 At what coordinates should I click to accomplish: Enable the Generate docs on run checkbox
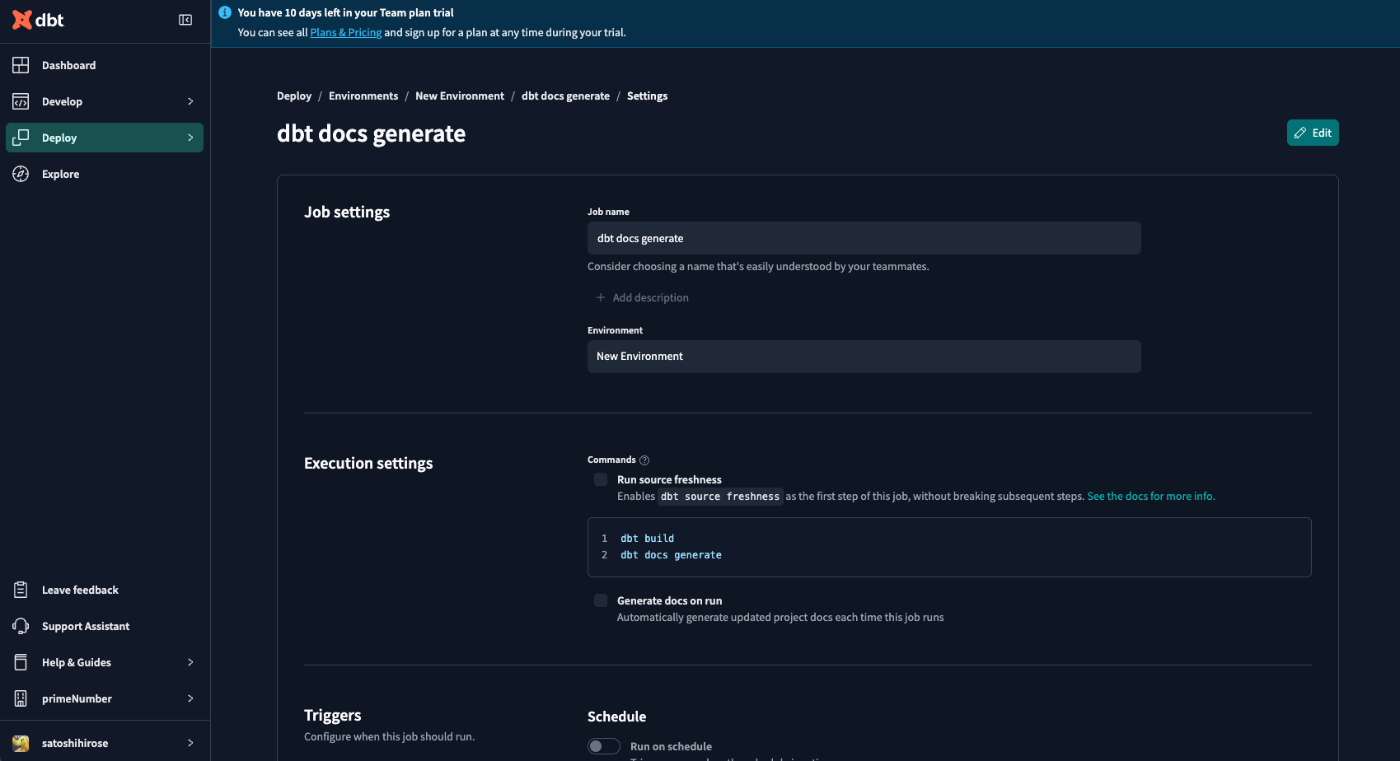pos(600,601)
